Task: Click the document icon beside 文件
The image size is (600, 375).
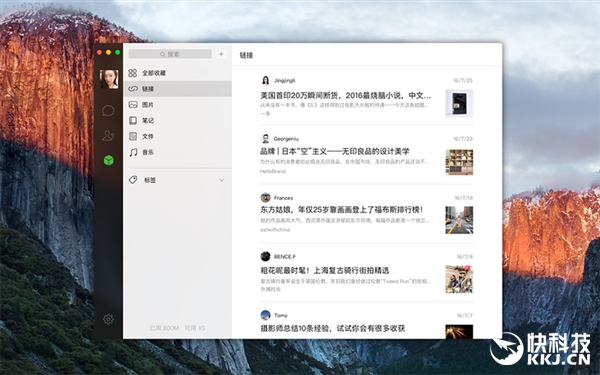Action: coord(133,136)
